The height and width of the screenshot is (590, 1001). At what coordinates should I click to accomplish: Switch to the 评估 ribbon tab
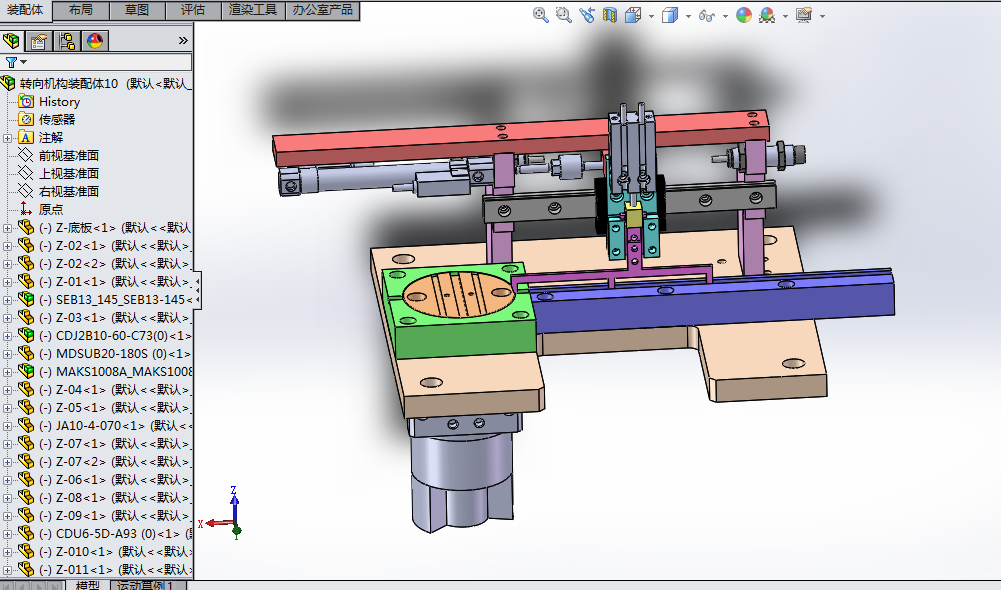point(192,10)
